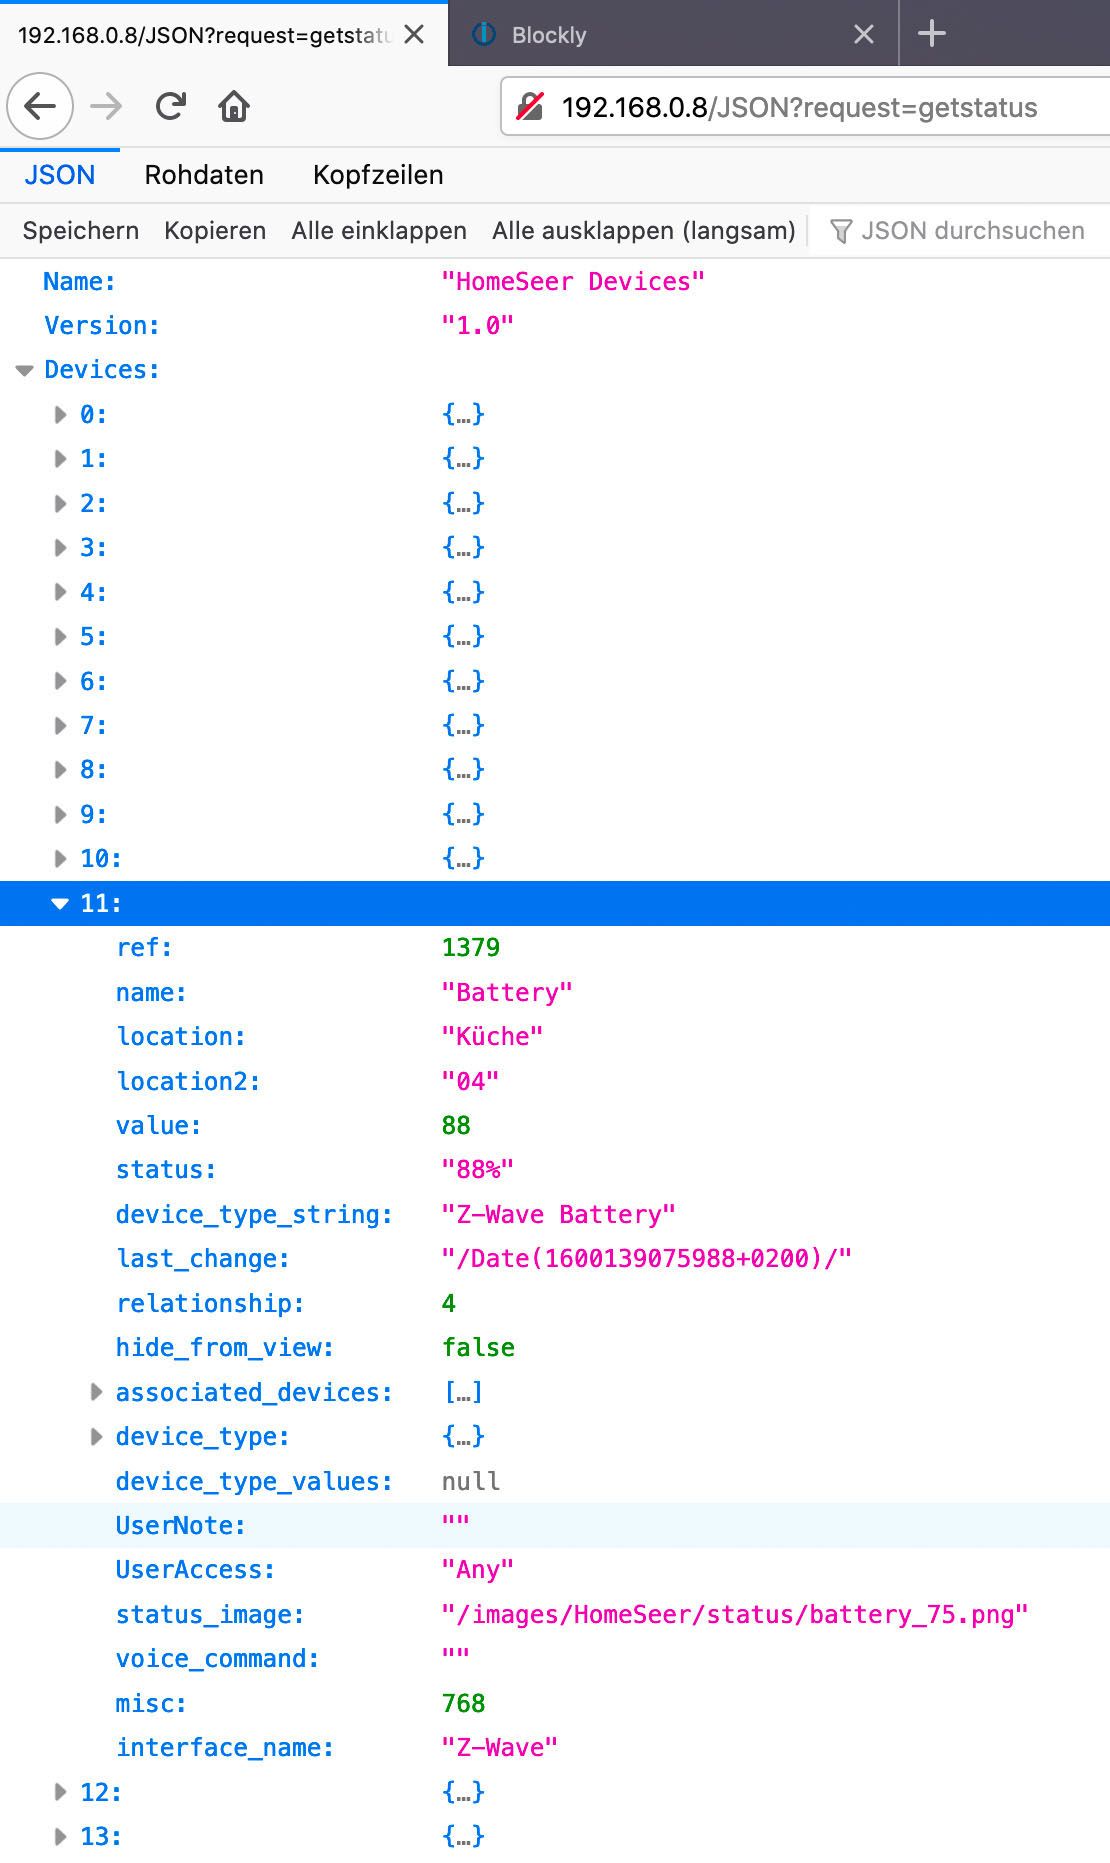Click the hide_from_view value false

(478, 1347)
